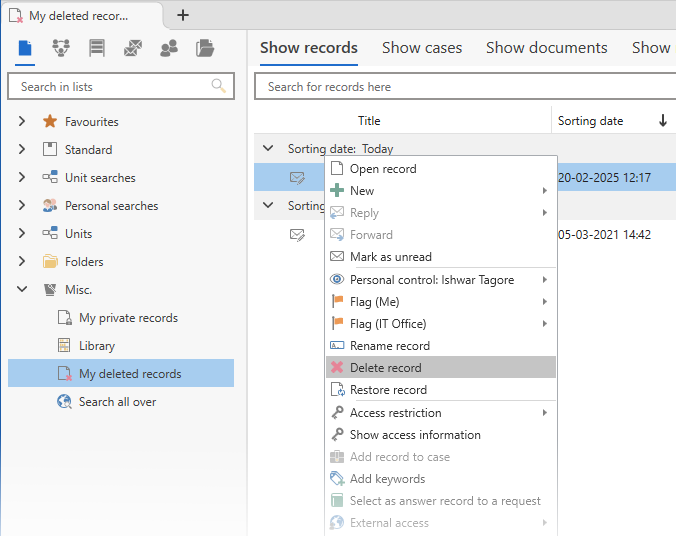Expand the Favourites tree node
Viewport: 676px width, 536px height.
point(22,122)
